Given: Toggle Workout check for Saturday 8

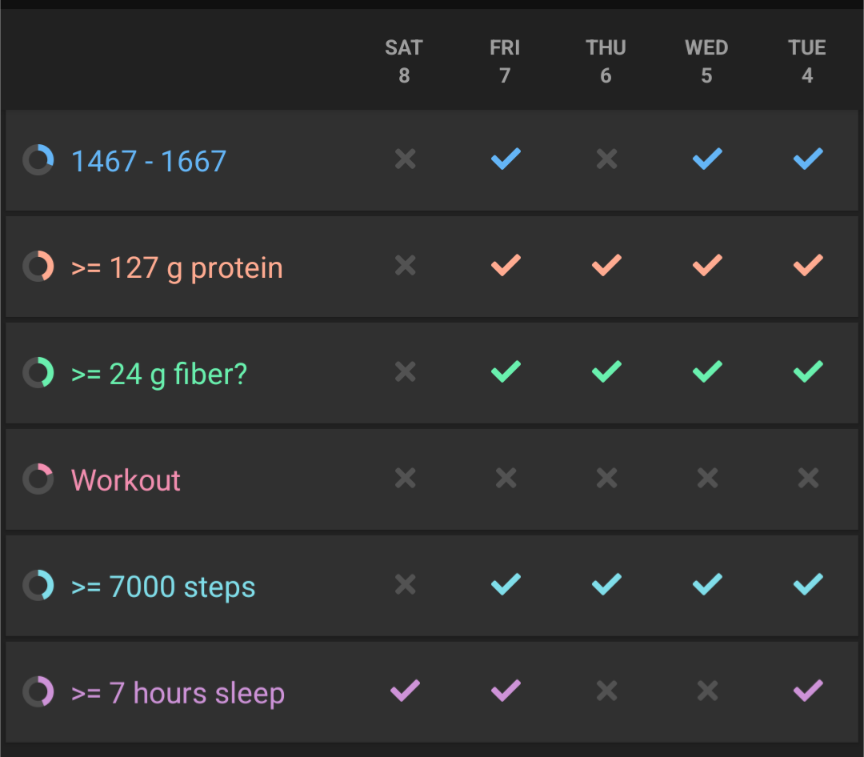Looking at the screenshot, I should [x=404, y=479].
